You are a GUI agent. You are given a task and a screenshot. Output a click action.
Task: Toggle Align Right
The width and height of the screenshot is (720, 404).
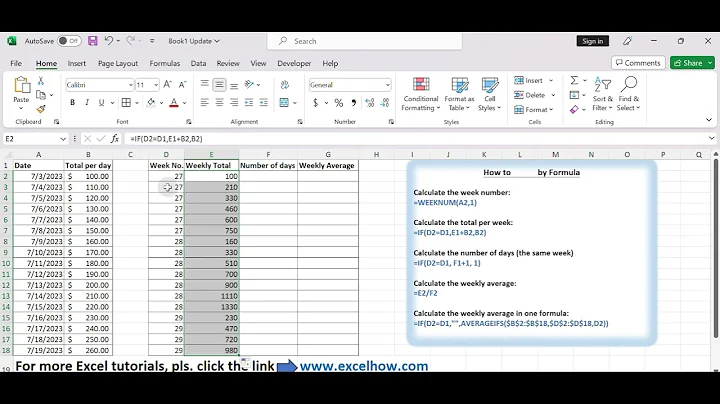pyautogui.click(x=234, y=102)
